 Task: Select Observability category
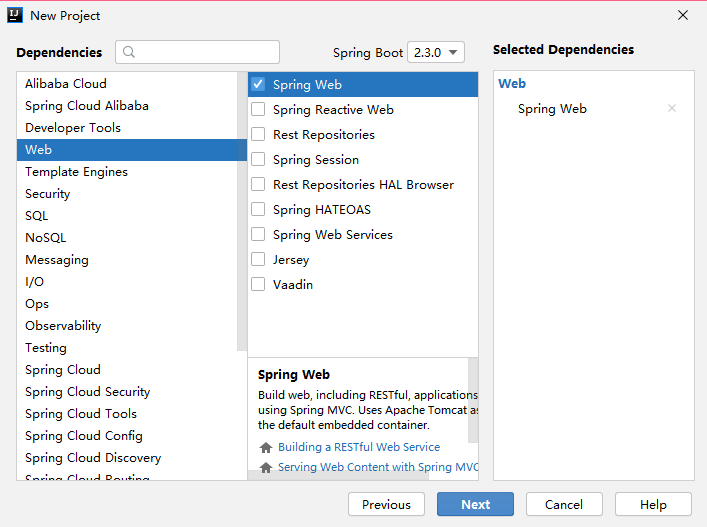pyautogui.click(x=127, y=325)
